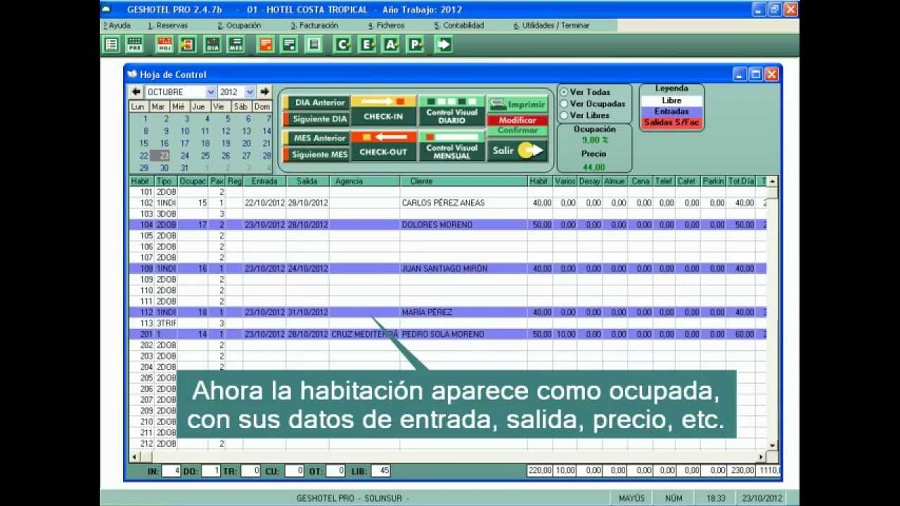Click the Siguiente DIA button

tap(316, 119)
